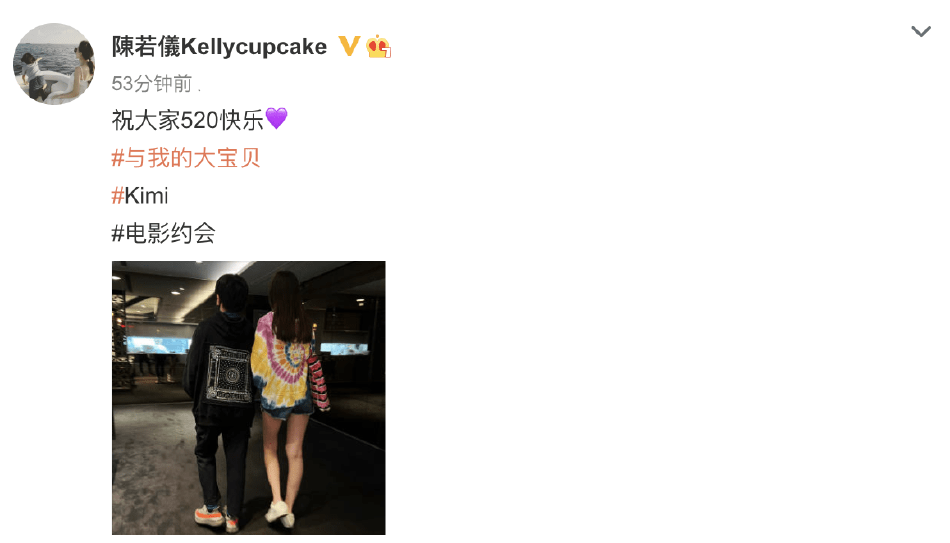Click the hash symbol before 电影约会
The image size is (950, 543).
118,233
